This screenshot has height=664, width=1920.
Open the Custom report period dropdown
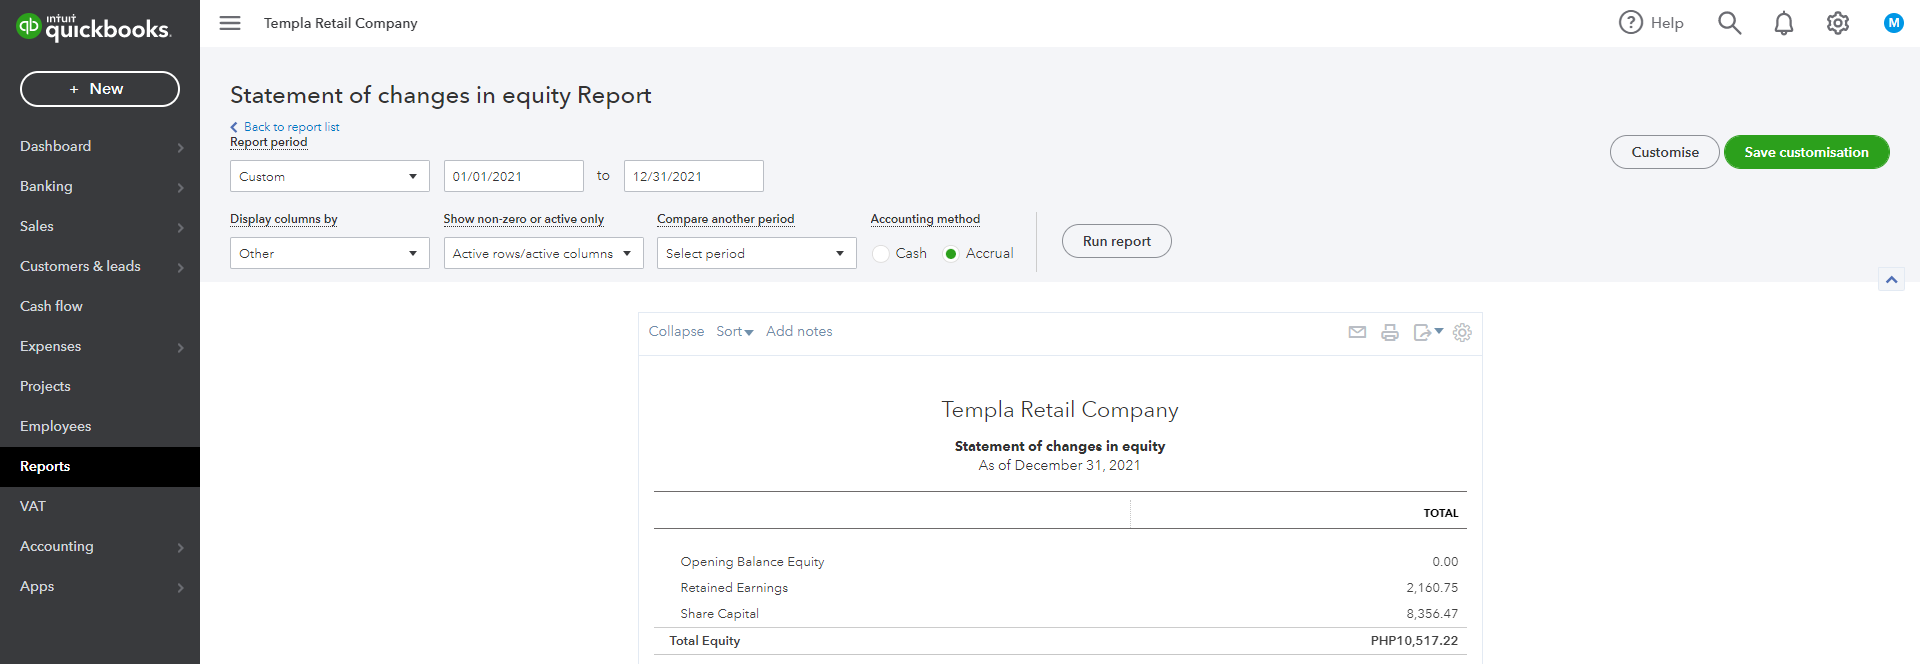click(329, 176)
